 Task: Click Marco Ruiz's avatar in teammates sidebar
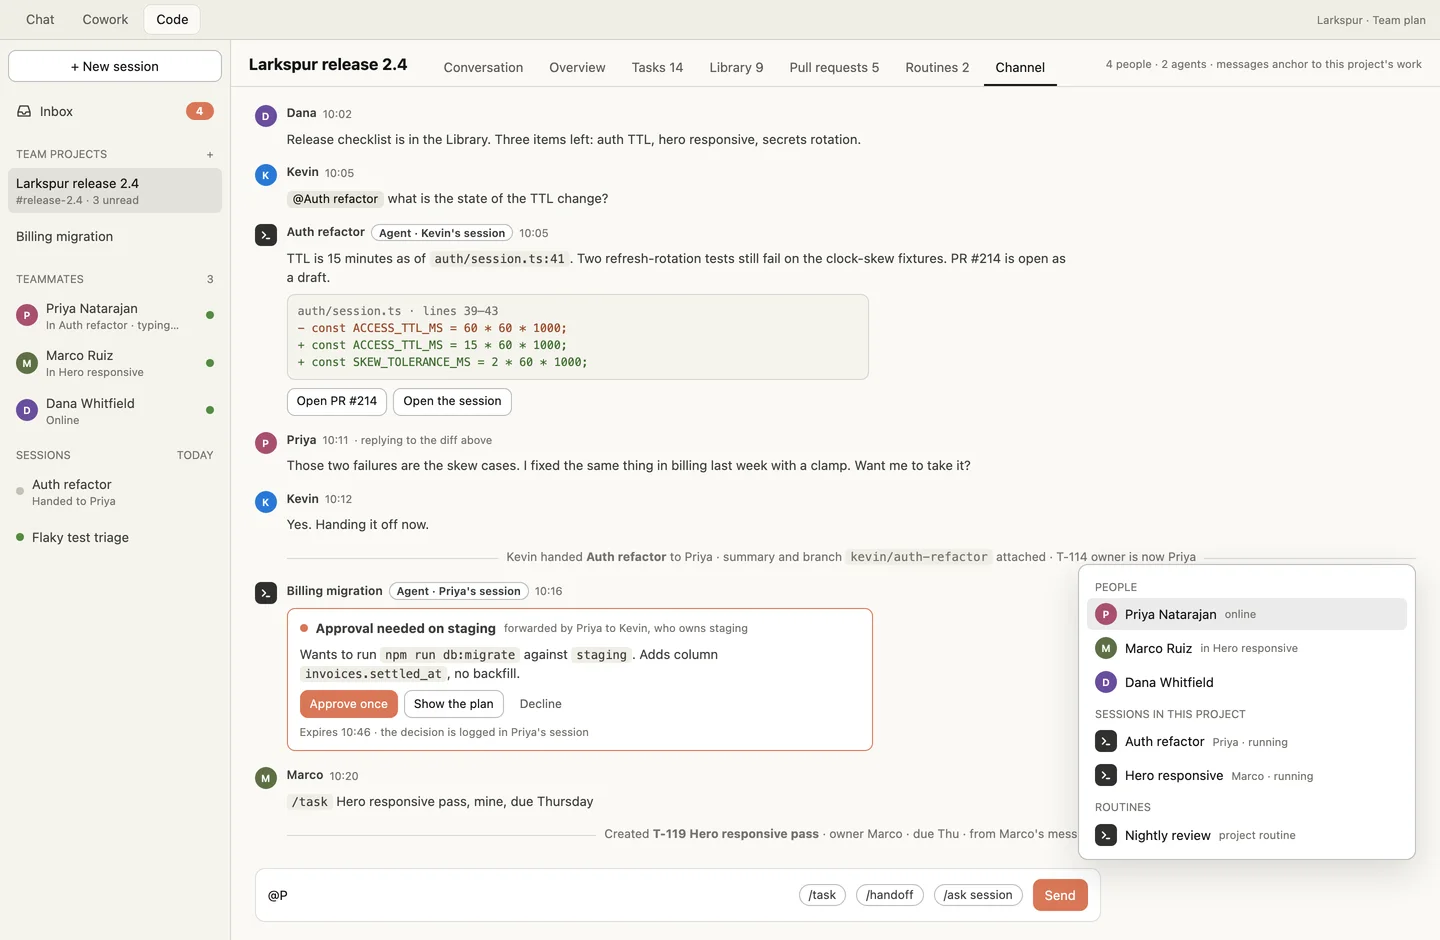pyautogui.click(x=27, y=363)
